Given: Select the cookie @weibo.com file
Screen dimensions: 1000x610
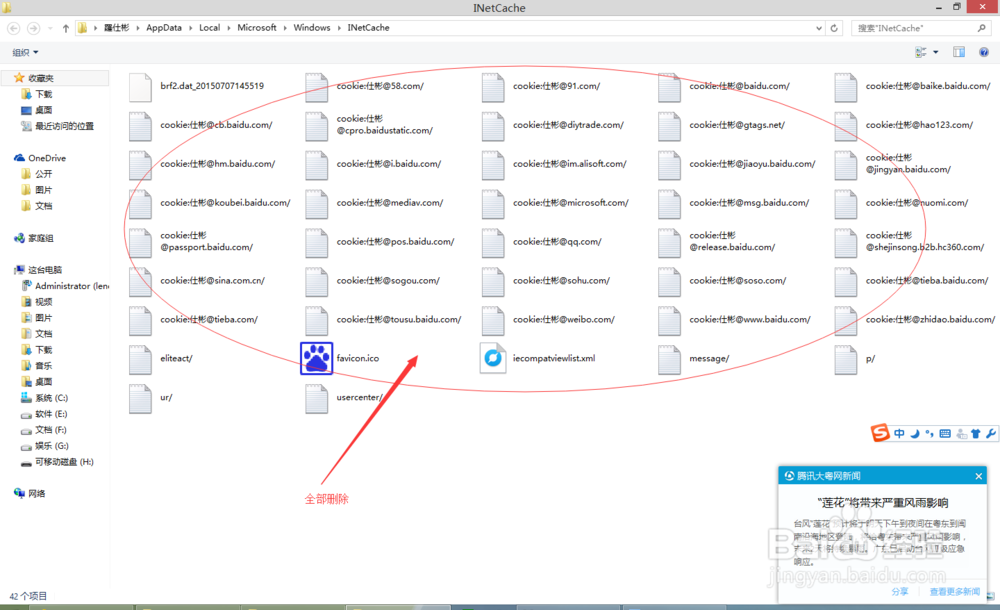Looking at the screenshot, I should pos(548,320).
